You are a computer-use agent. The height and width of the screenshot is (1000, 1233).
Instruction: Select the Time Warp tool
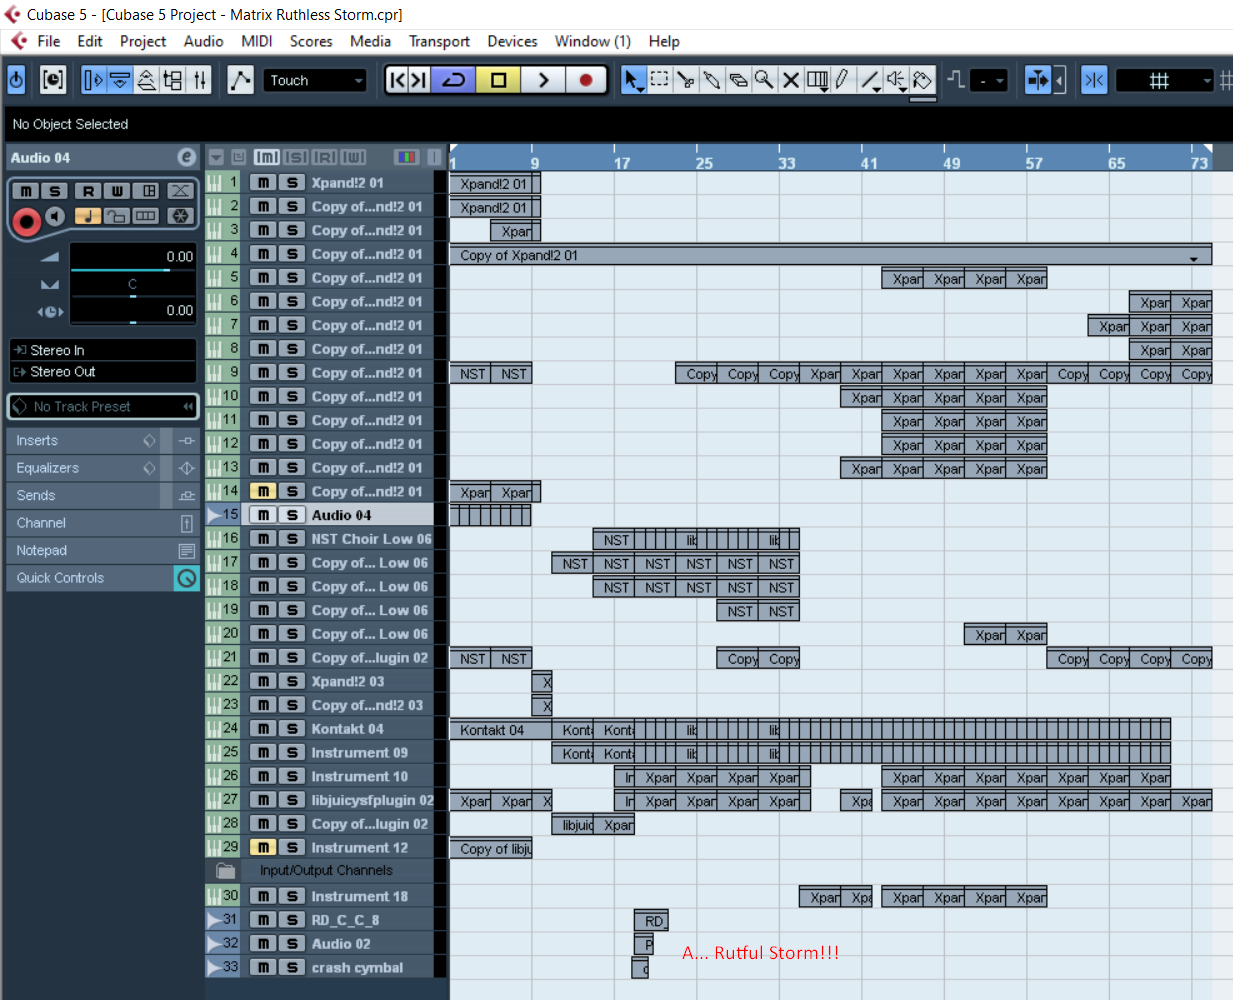tap(817, 80)
